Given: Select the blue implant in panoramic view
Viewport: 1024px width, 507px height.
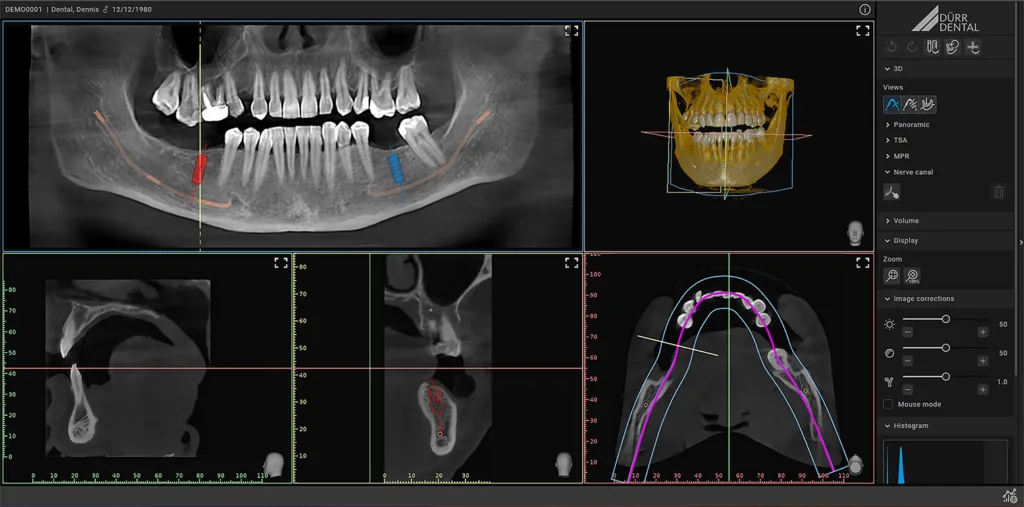Looking at the screenshot, I should 395,167.
